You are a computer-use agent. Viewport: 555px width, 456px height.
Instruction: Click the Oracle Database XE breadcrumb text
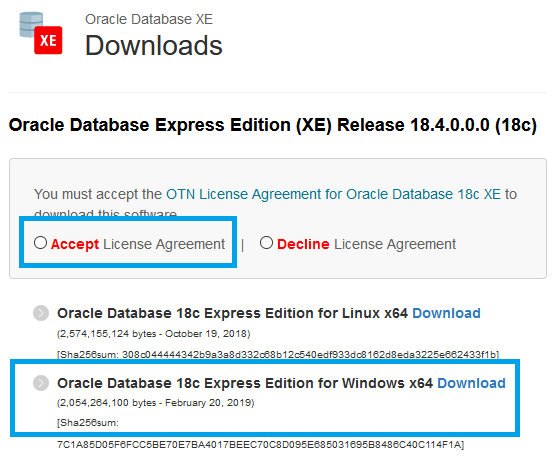149,19
